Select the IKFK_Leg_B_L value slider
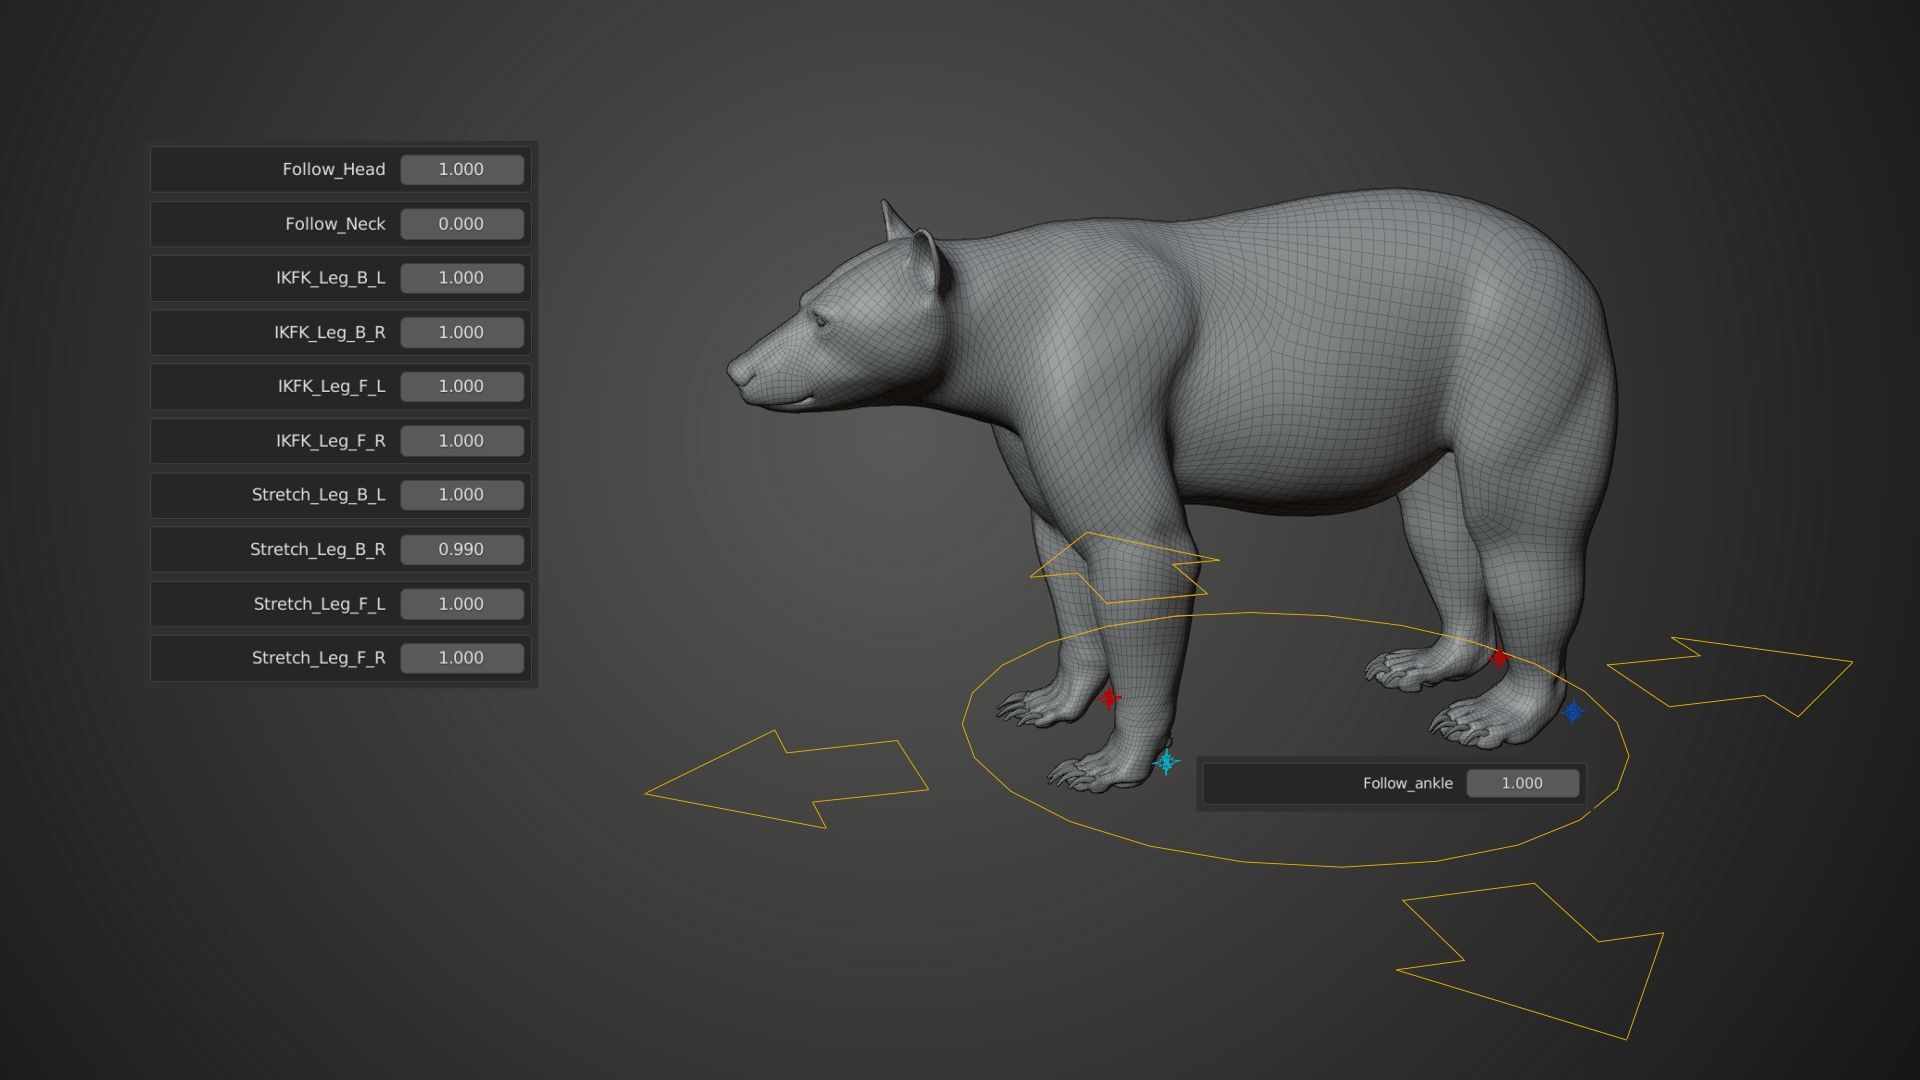Image resolution: width=1920 pixels, height=1080 pixels. [x=461, y=278]
